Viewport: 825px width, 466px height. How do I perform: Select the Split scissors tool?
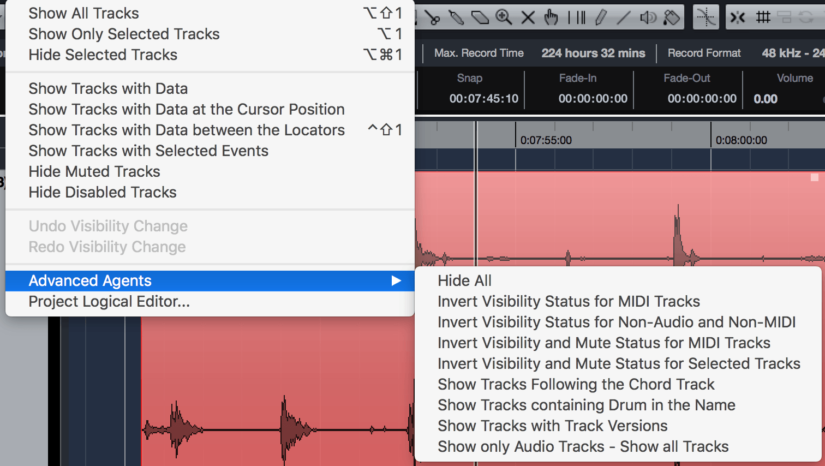433,18
